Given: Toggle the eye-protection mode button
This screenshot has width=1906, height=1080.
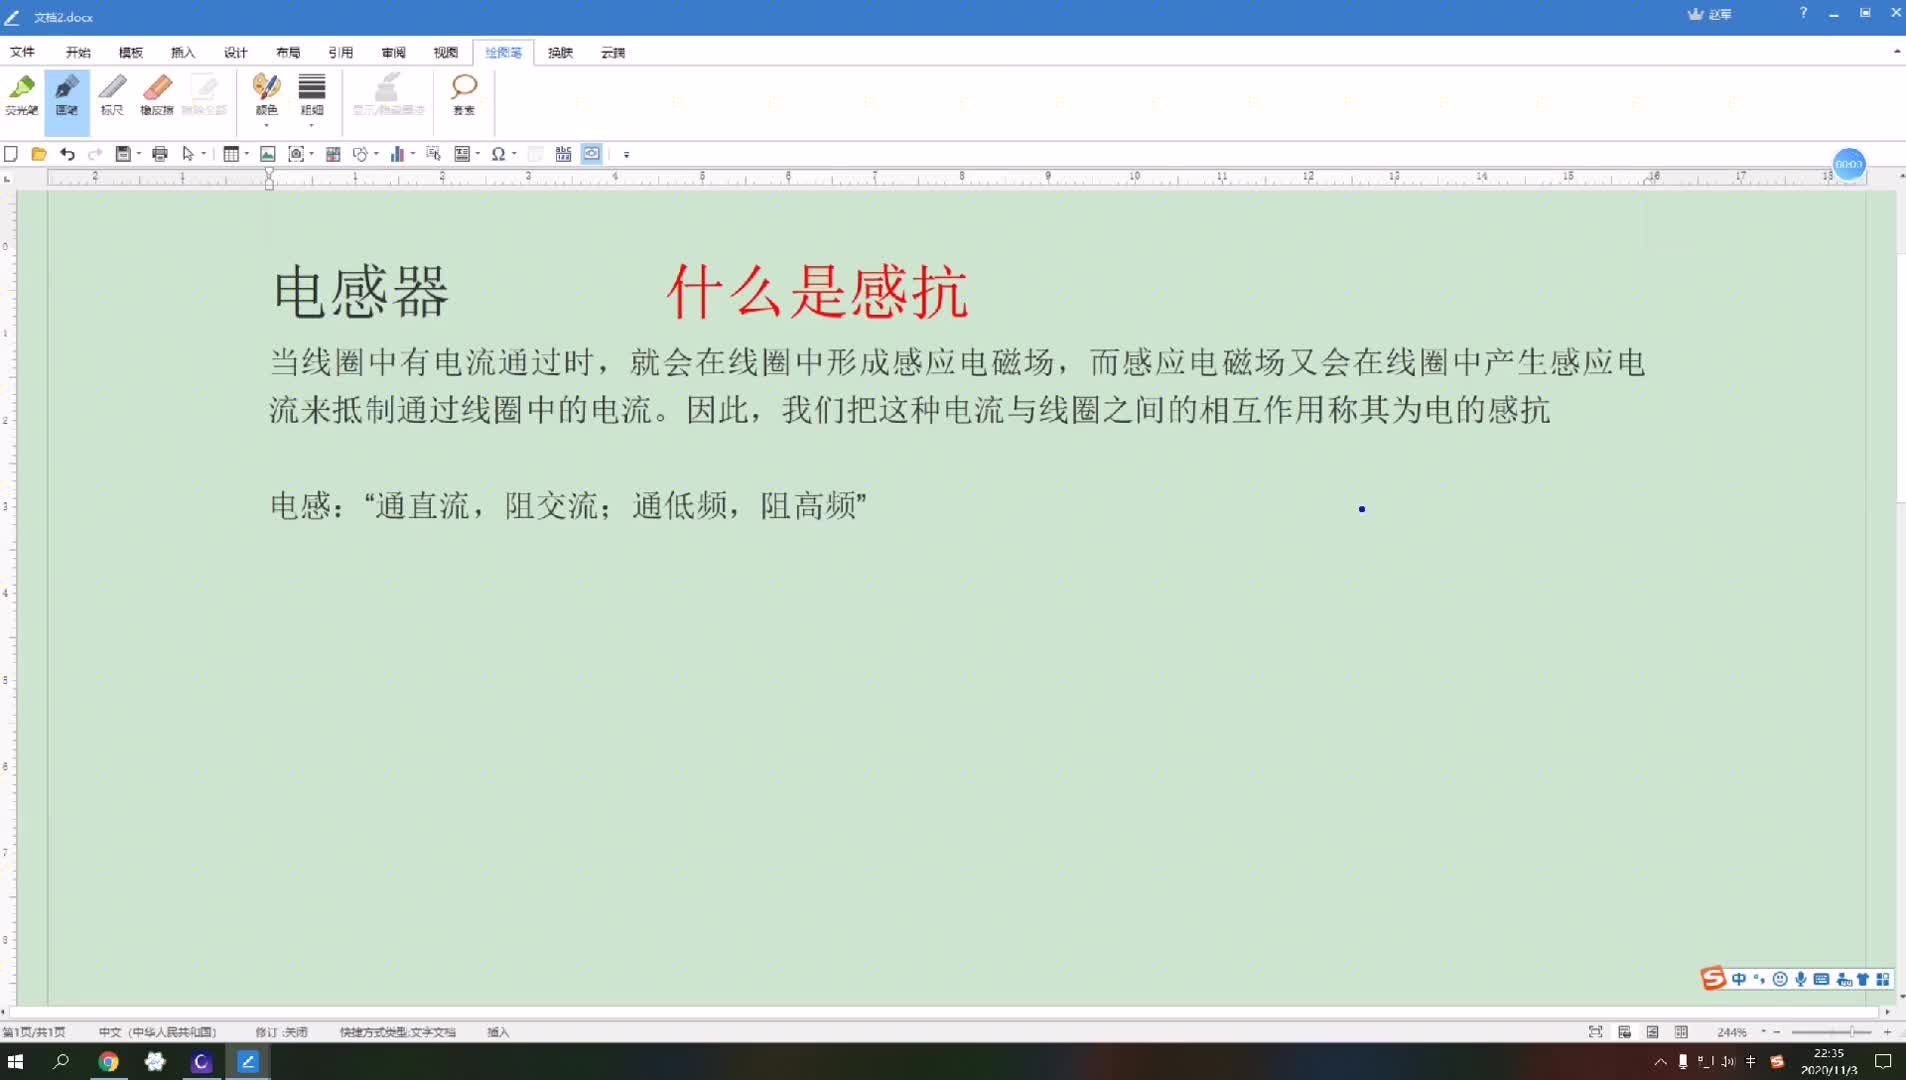Looking at the screenshot, I should click(592, 154).
